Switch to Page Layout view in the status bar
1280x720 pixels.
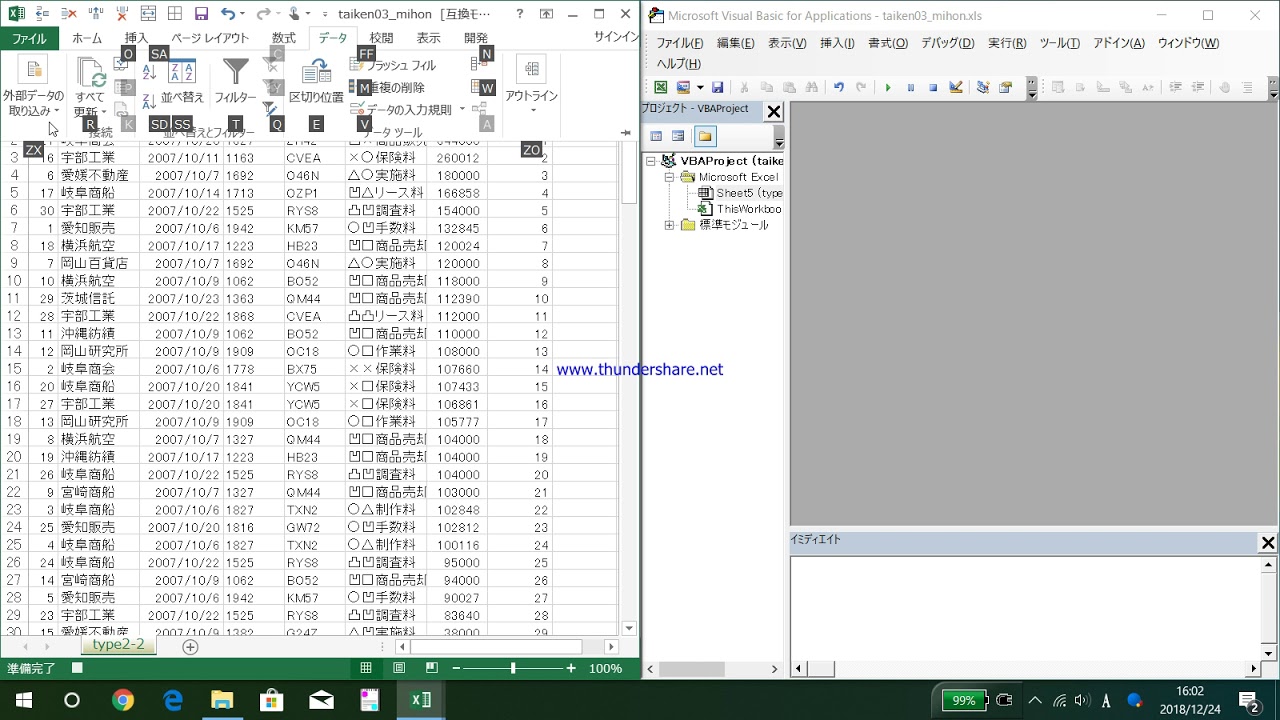pos(399,668)
